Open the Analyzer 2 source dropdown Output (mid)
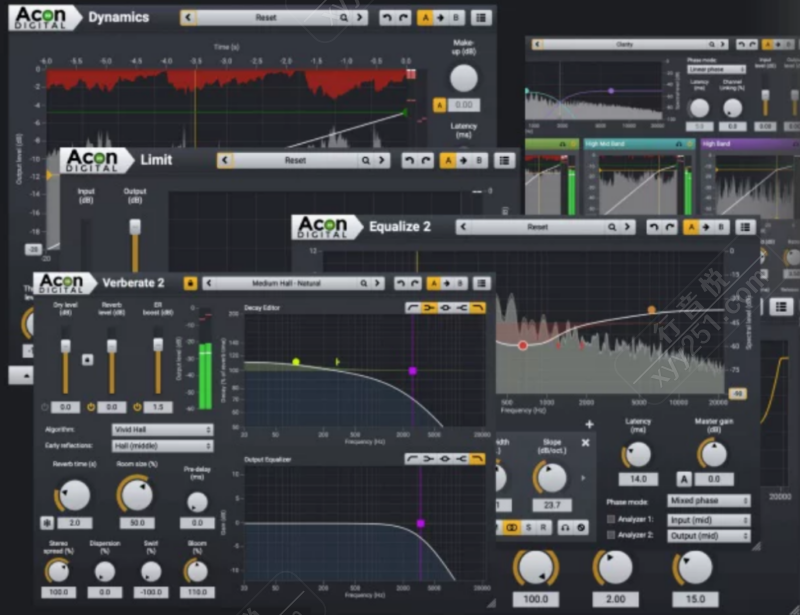 pos(709,535)
